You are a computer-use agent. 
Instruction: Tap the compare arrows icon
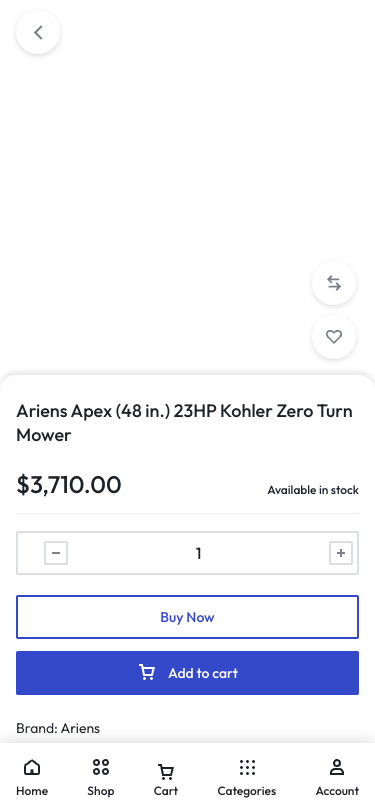click(x=334, y=283)
